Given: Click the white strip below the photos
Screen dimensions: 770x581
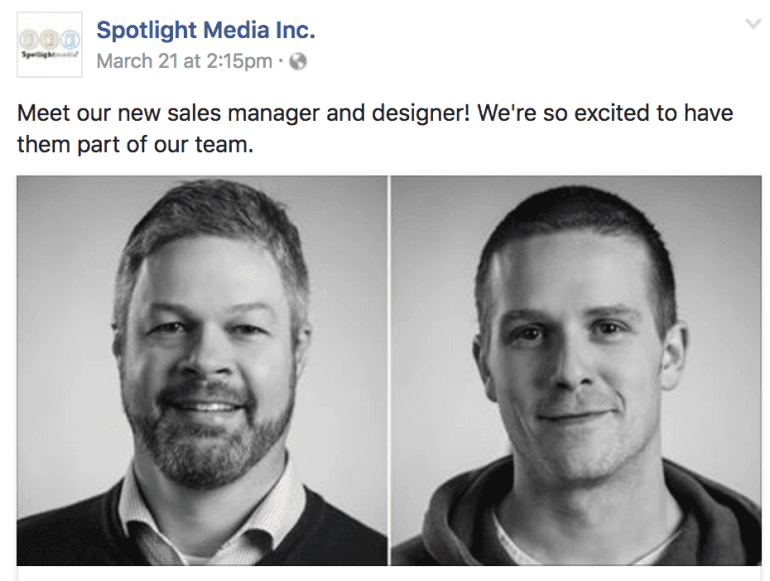Looking at the screenshot, I should (x=389, y=573).
